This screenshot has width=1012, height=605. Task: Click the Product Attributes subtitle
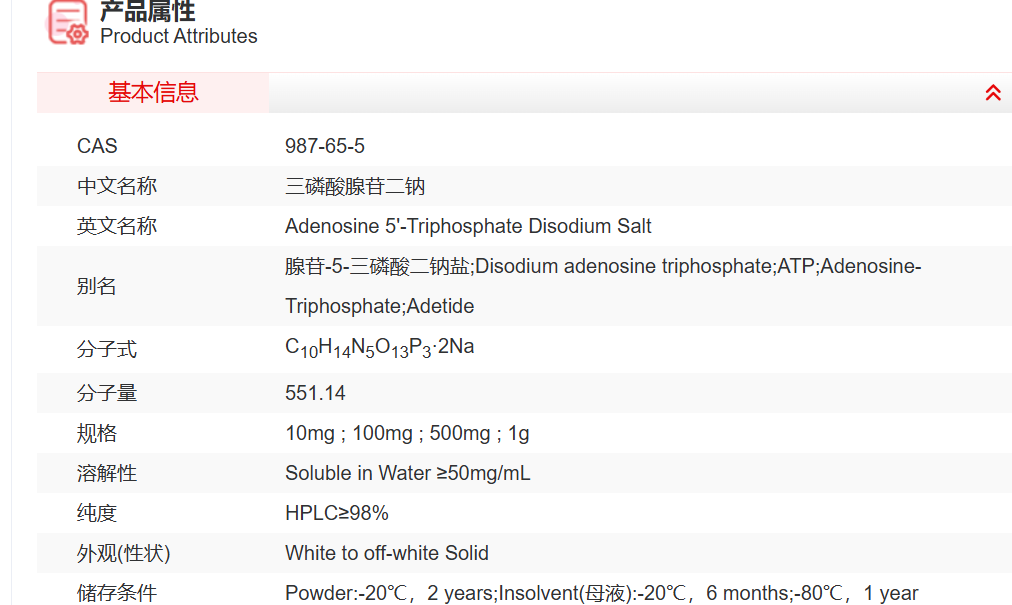[178, 36]
